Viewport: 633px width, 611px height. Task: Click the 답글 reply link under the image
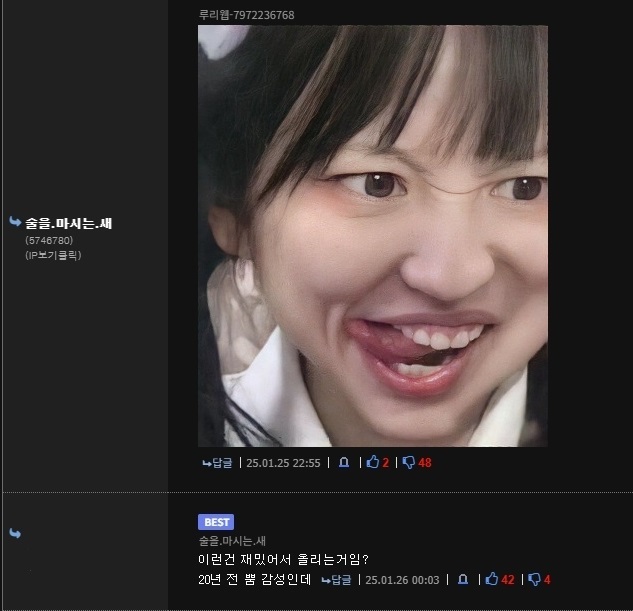coord(217,463)
